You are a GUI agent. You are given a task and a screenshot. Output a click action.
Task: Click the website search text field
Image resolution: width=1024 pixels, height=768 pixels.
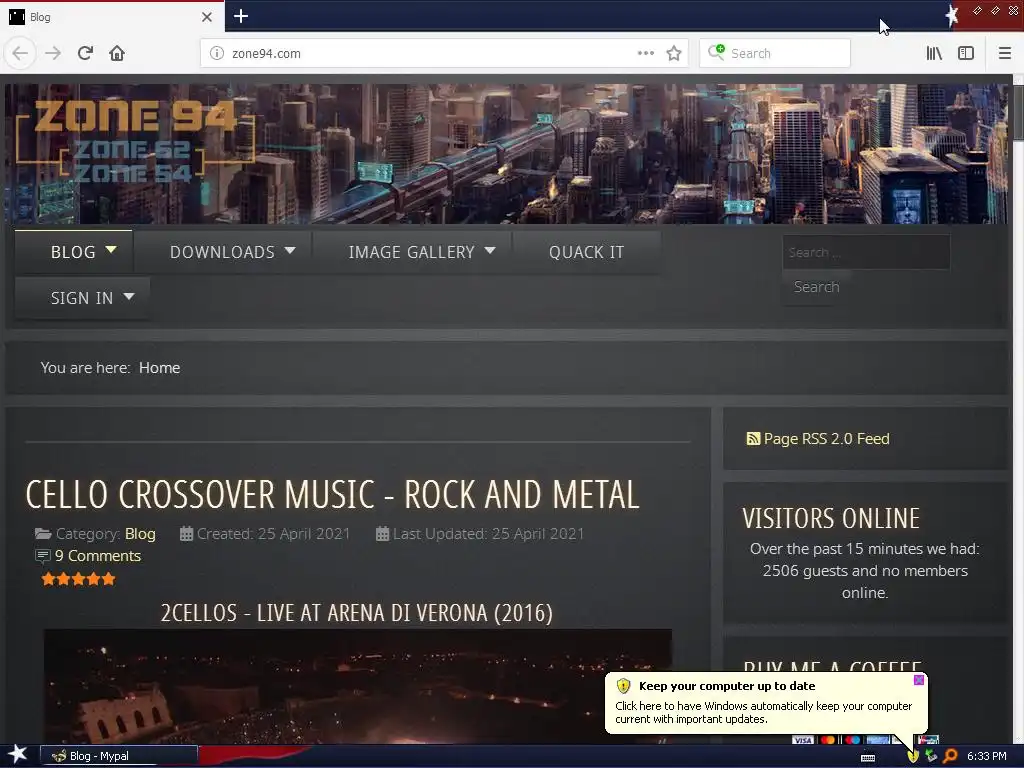[866, 252]
